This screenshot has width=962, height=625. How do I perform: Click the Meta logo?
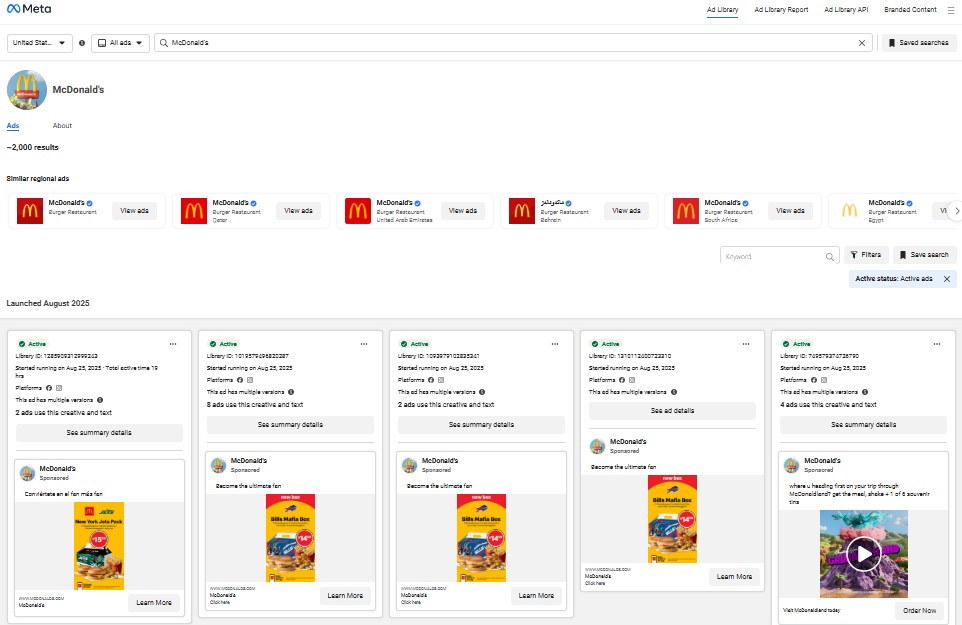pos(29,9)
